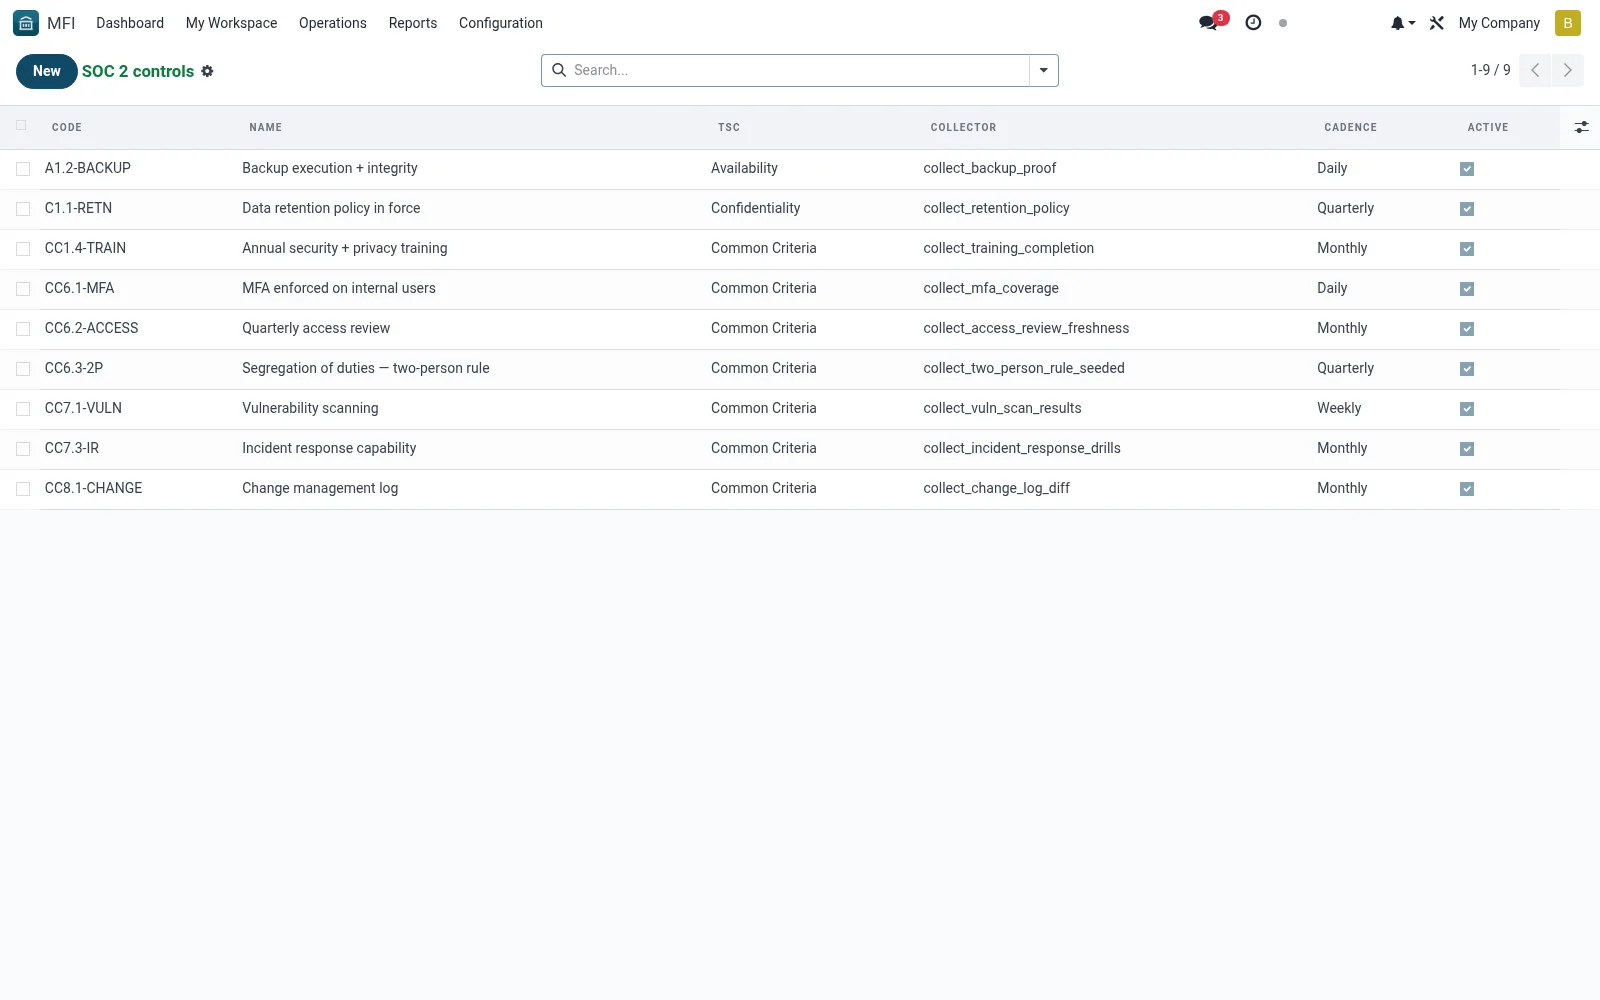The image size is (1600, 1000).
Task: Click the user avatar B
Action: [1567, 23]
